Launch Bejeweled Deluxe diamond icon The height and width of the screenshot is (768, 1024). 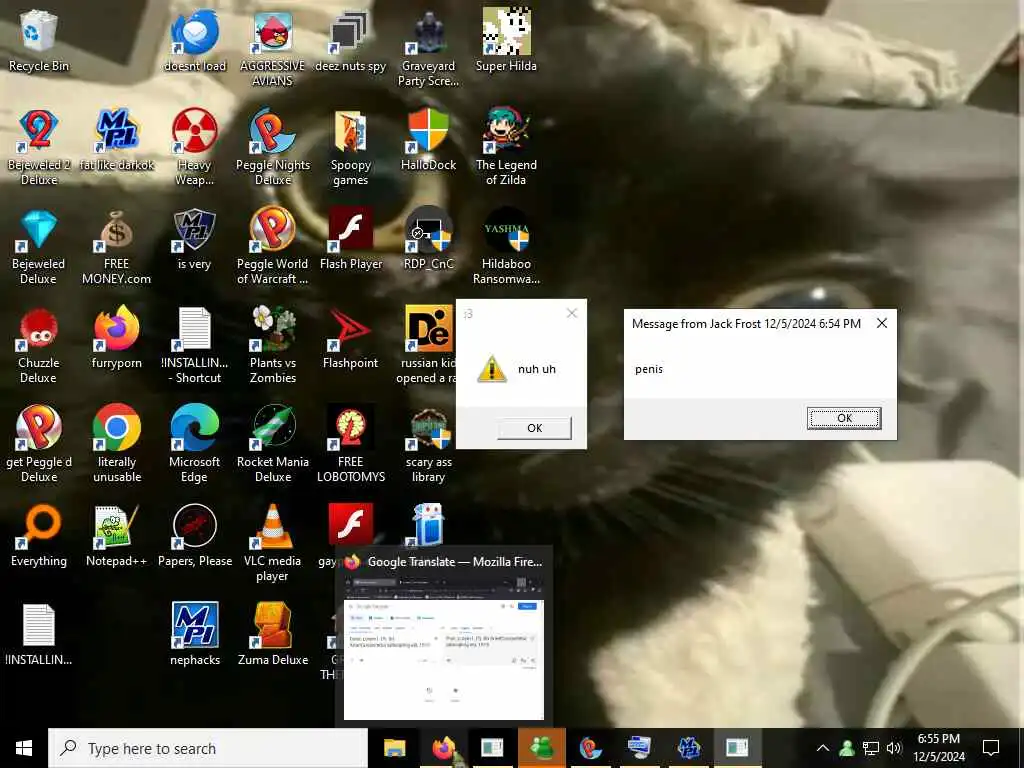tap(39, 246)
